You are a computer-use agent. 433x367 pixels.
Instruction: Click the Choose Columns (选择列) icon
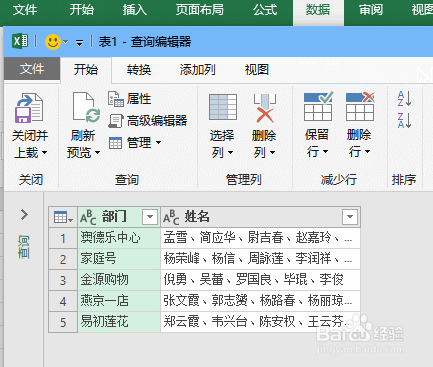pyautogui.click(x=223, y=107)
